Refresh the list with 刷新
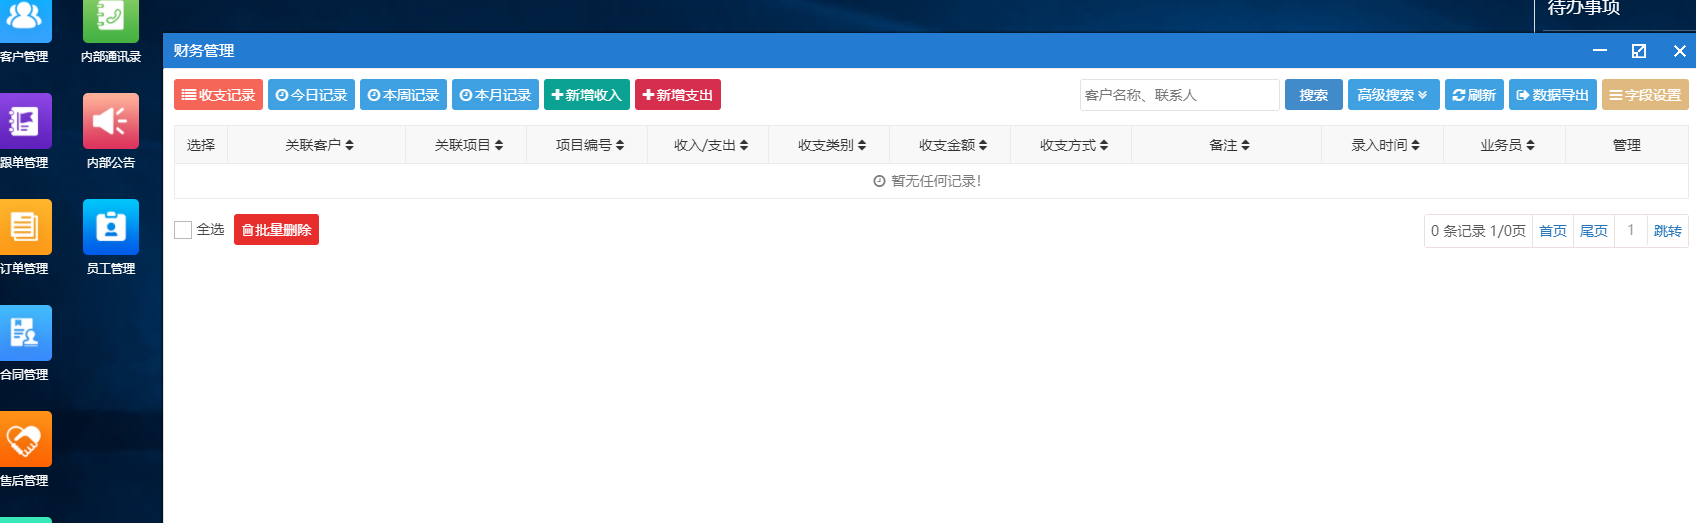This screenshot has height=523, width=1696. pos(1474,95)
